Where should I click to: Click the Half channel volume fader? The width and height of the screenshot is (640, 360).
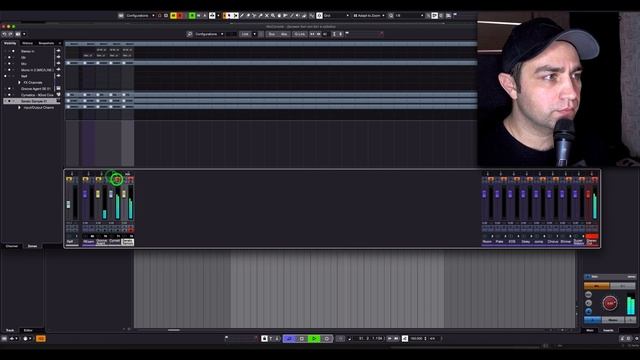click(x=69, y=204)
